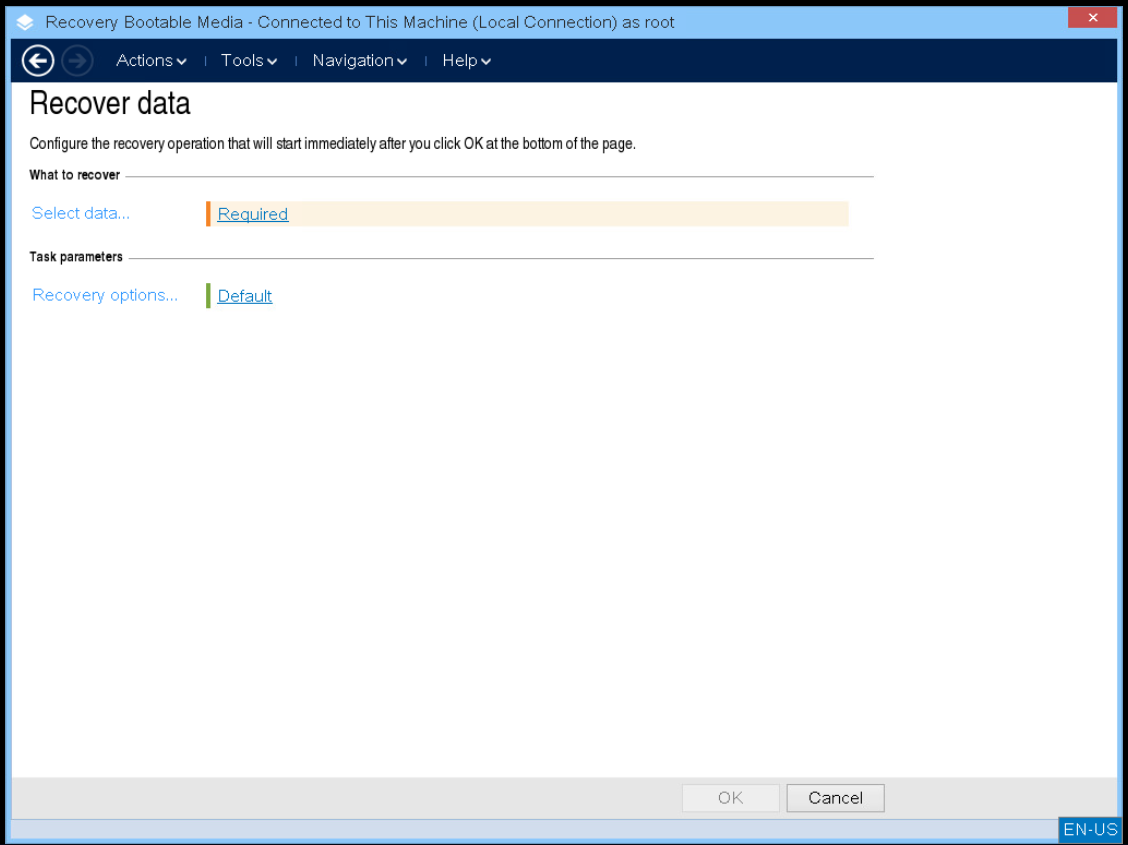
Task: Open the Help menu
Action: 460,61
